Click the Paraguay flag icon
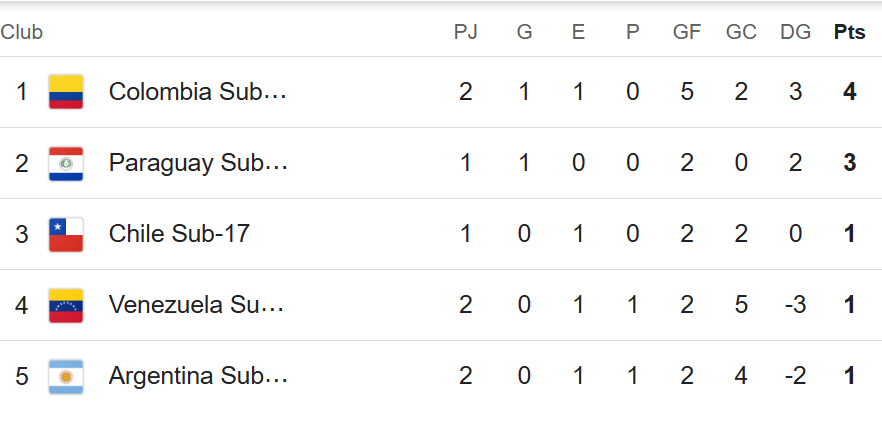882x425 pixels. 66,164
